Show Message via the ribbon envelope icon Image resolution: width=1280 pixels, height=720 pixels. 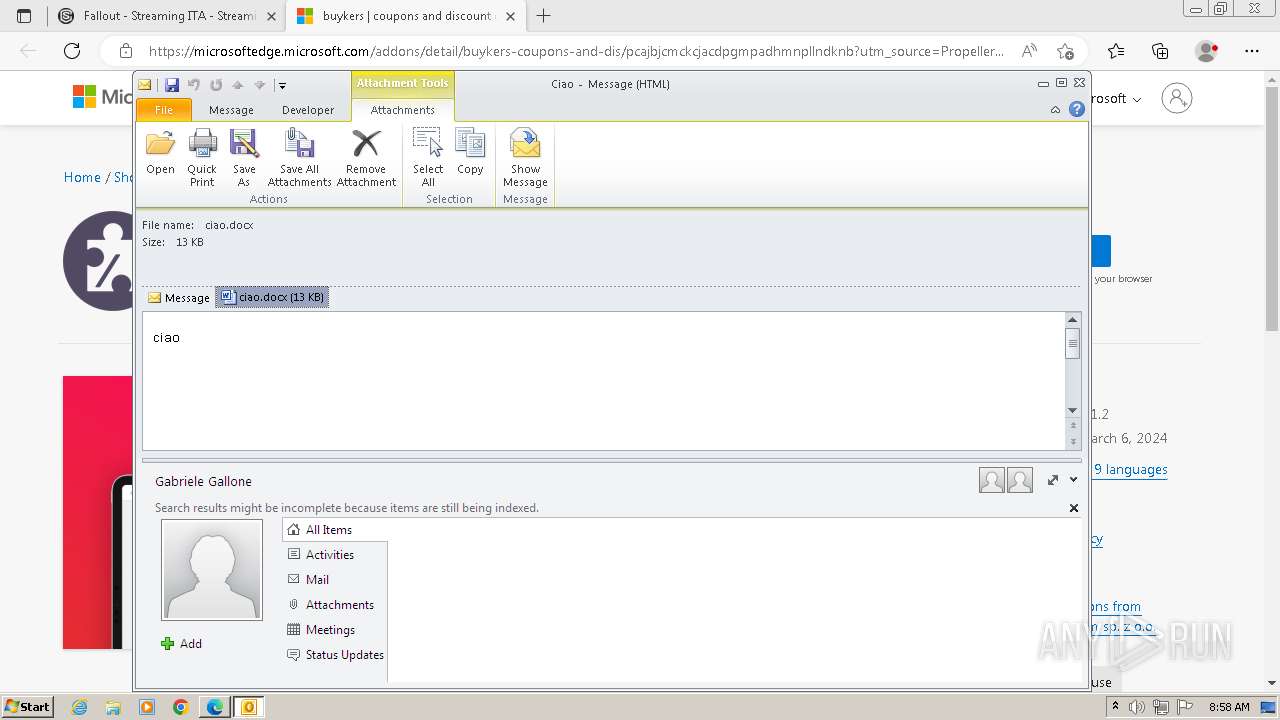pyautogui.click(x=525, y=158)
